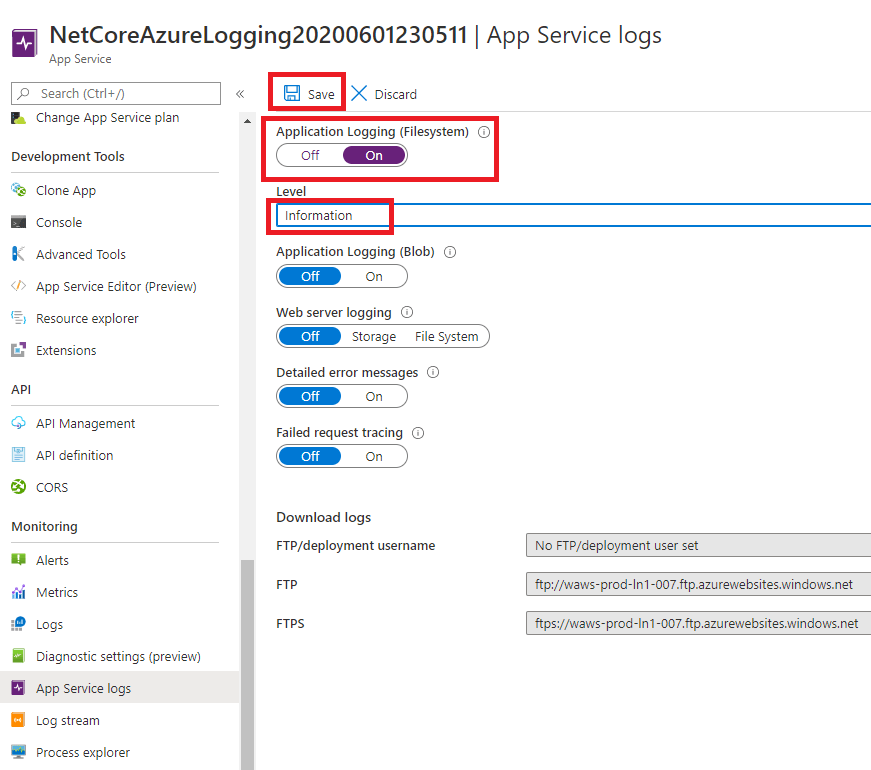
Task: Set Web server logging to File System
Action: [x=446, y=336]
